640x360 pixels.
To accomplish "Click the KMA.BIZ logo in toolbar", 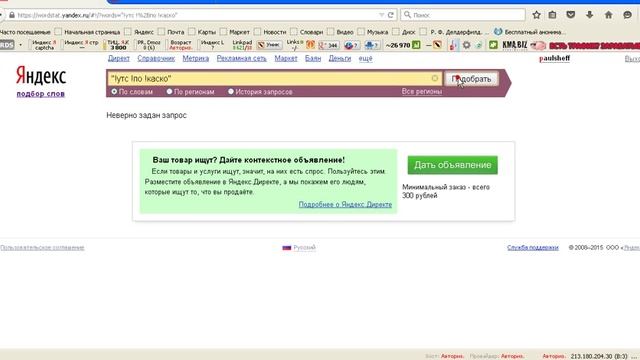I will click(x=515, y=45).
